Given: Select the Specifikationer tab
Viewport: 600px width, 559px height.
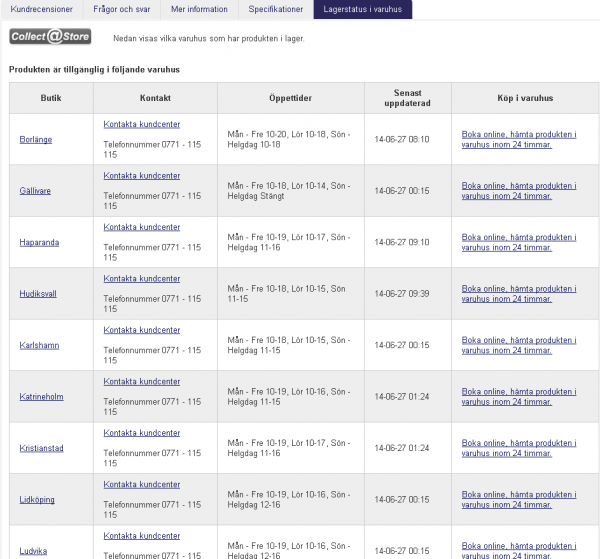Looking at the screenshot, I should click(x=276, y=9).
